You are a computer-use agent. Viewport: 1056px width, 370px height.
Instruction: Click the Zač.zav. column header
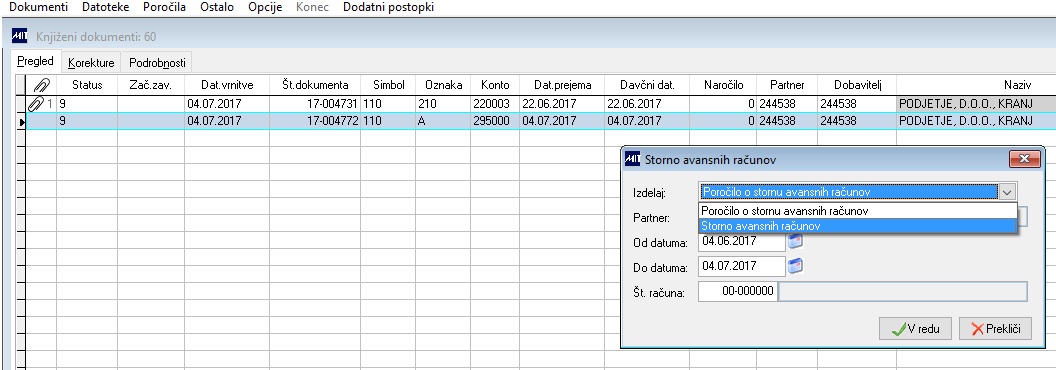coord(151,85)
